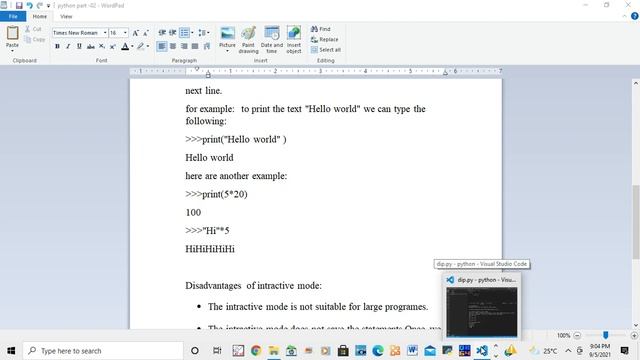Click the first line indent marker on ruler
The image size is (640, 360).
pyautogui.click(x=197, y=69)
